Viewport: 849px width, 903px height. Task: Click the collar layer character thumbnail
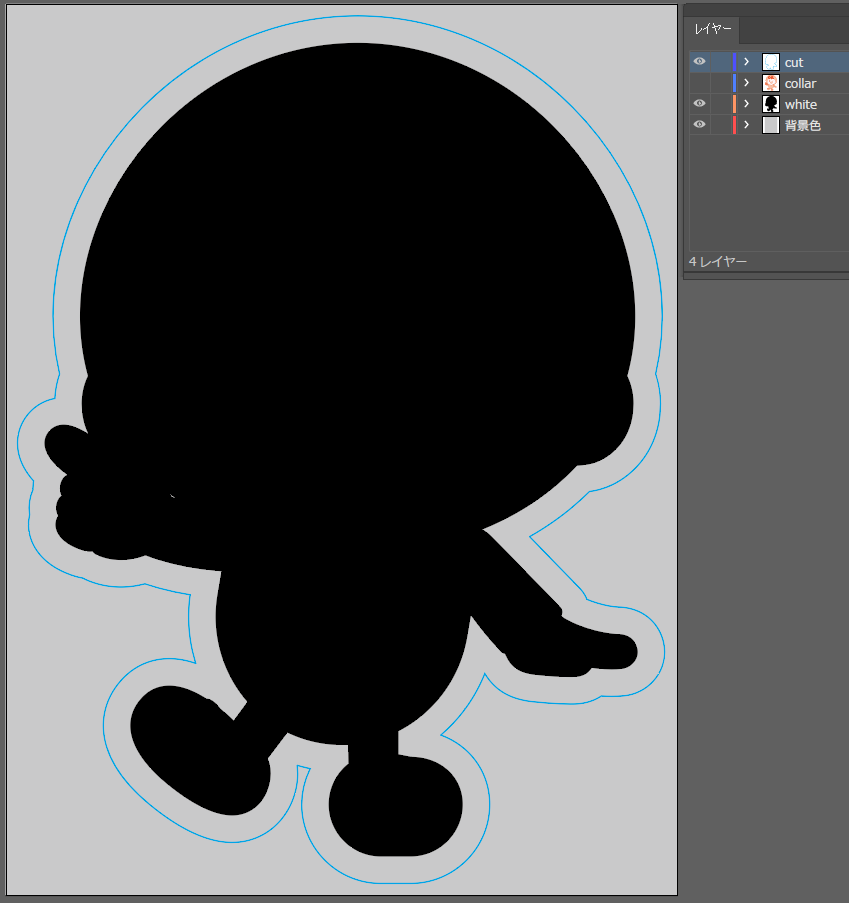coord(770,83)
